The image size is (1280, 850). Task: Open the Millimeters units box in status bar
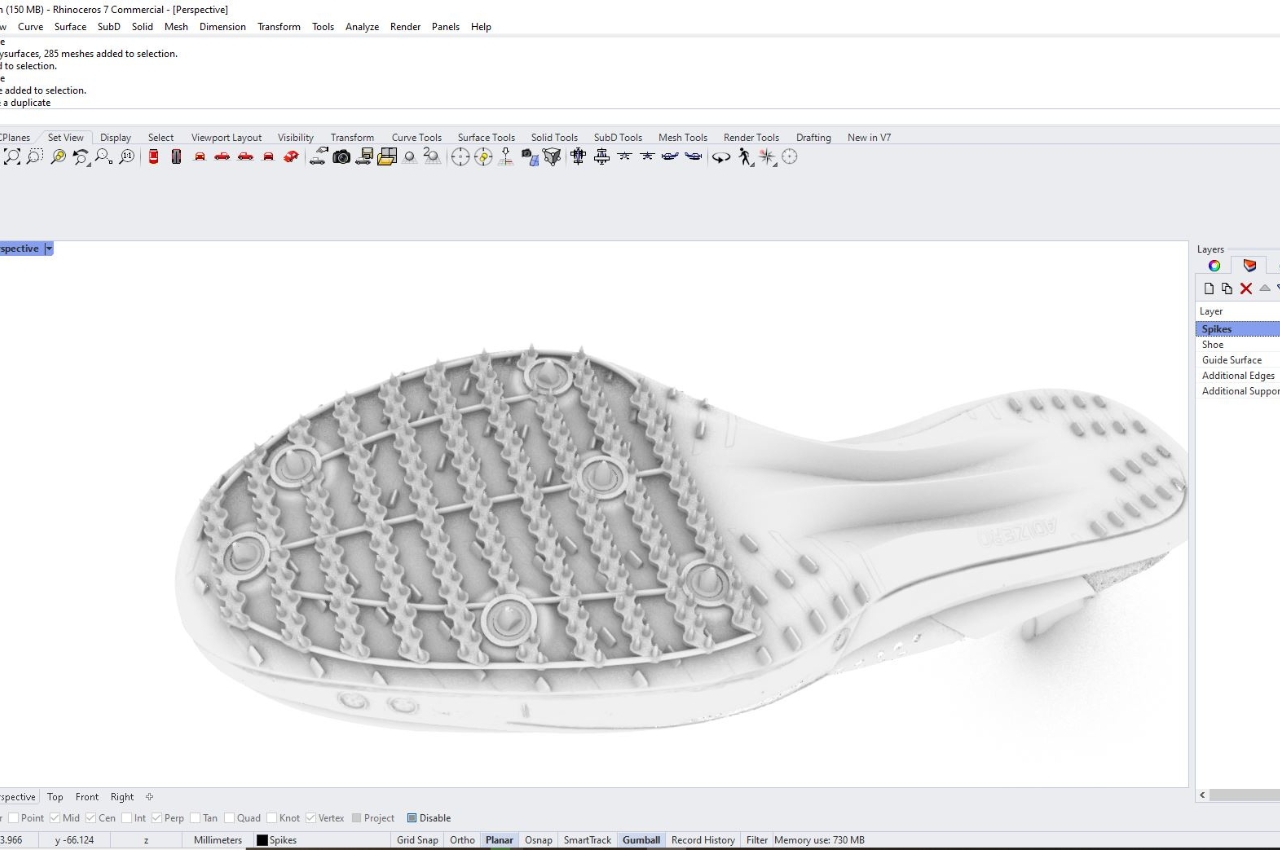click(x=217, y=840)
